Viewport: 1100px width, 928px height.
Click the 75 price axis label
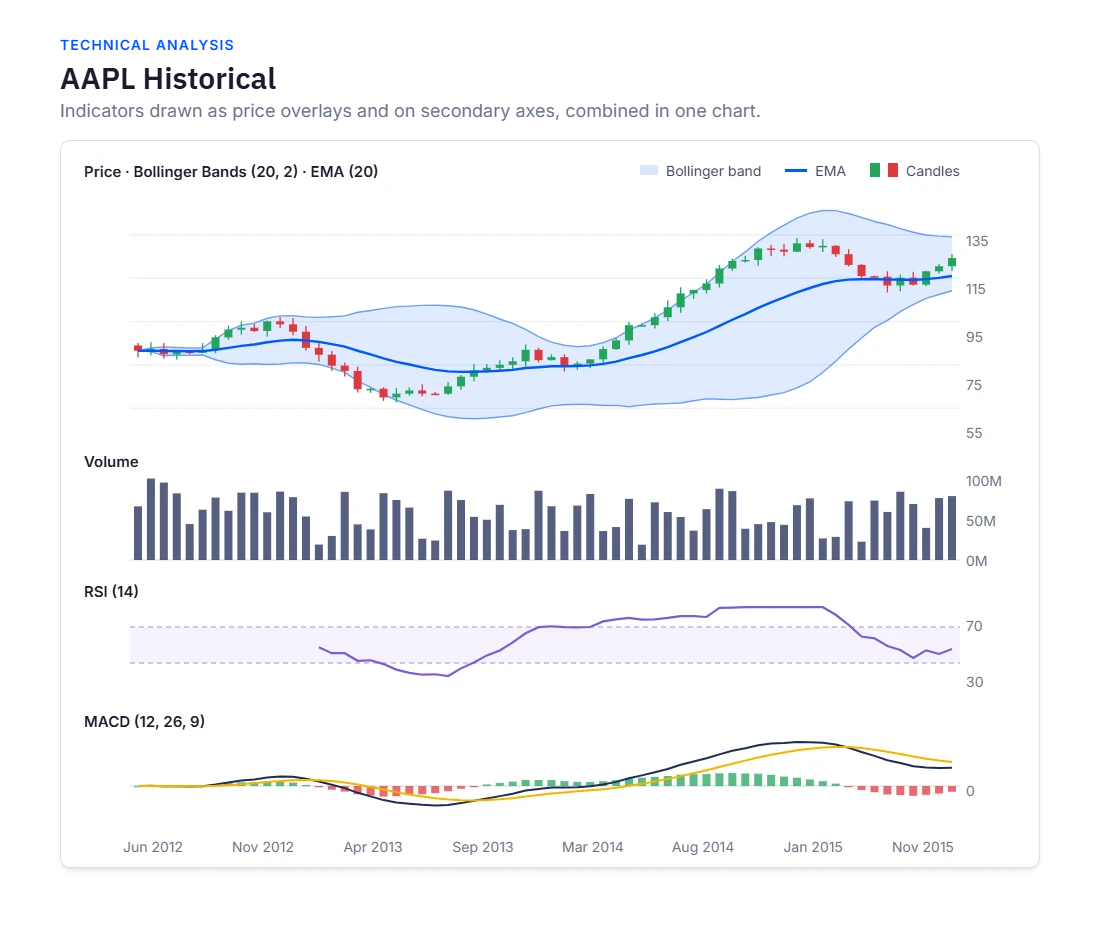tap(974, 385)
